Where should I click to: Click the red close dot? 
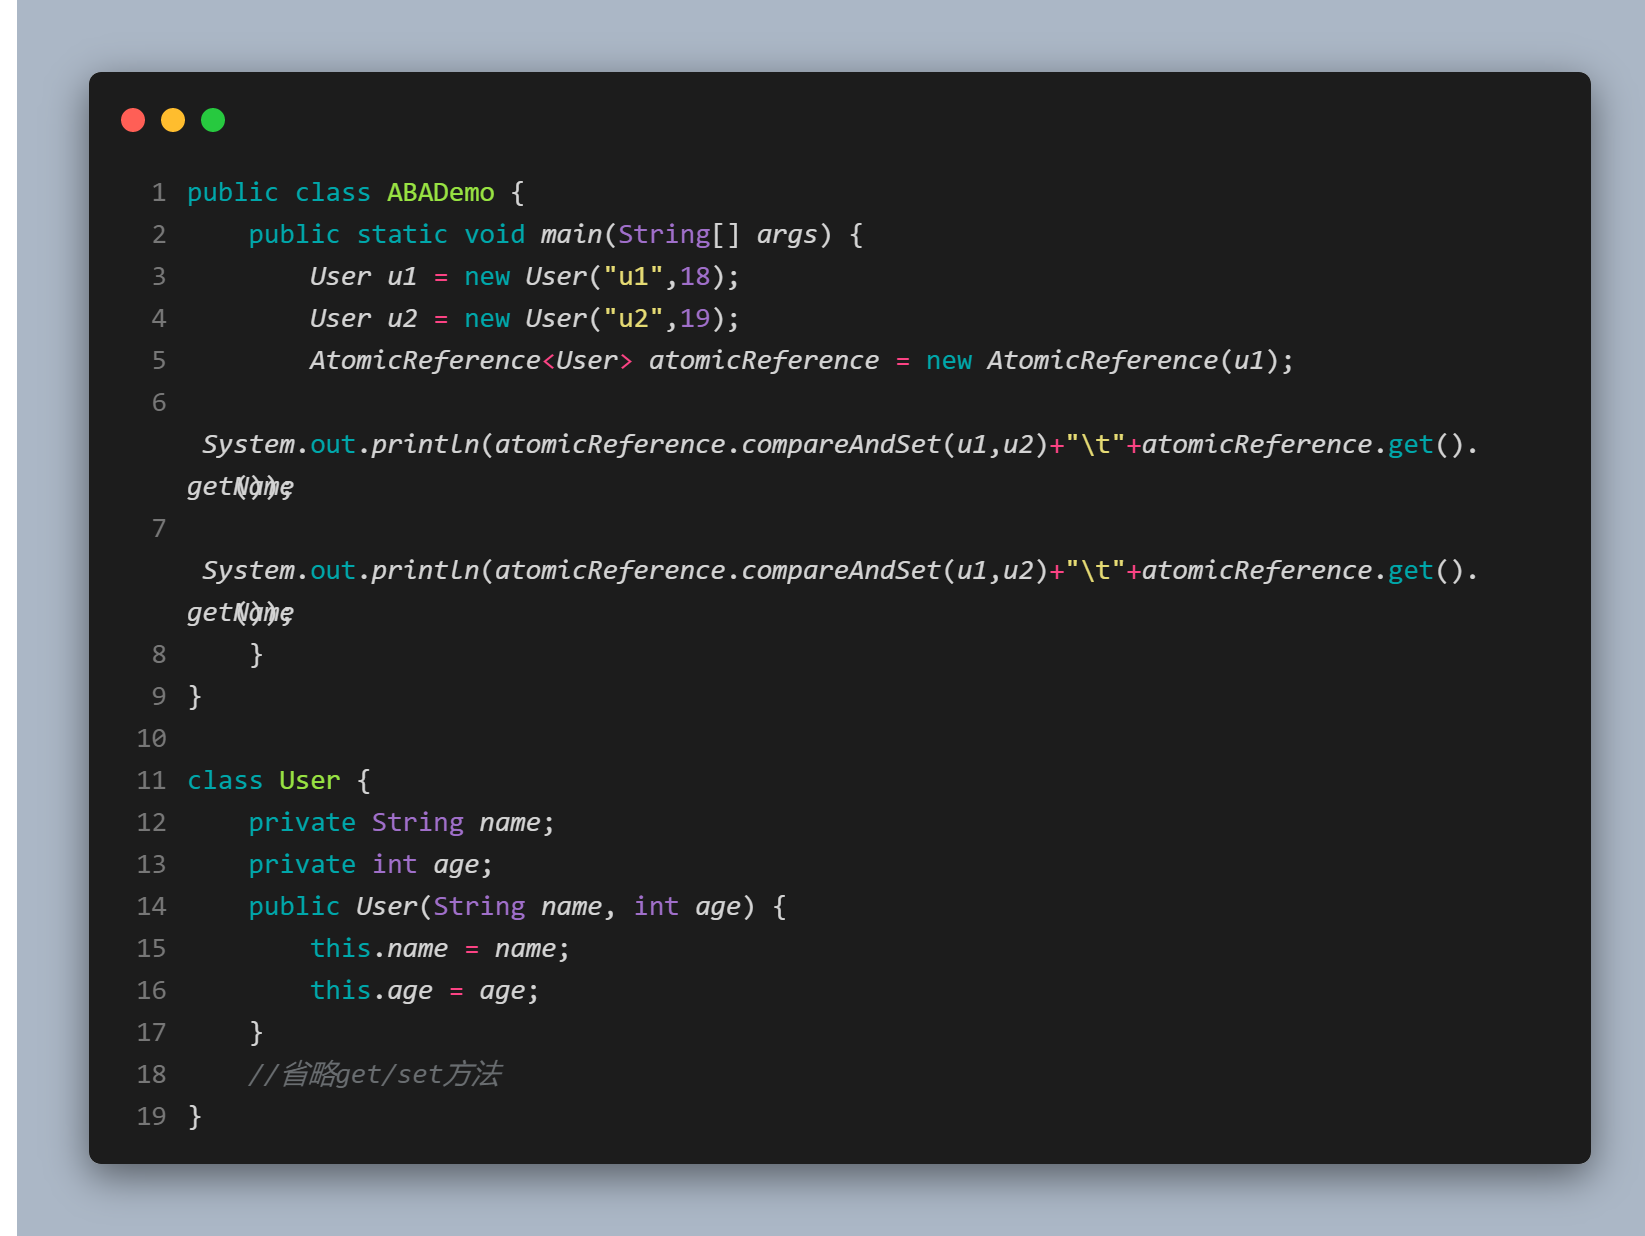click(x=133, y=120)
